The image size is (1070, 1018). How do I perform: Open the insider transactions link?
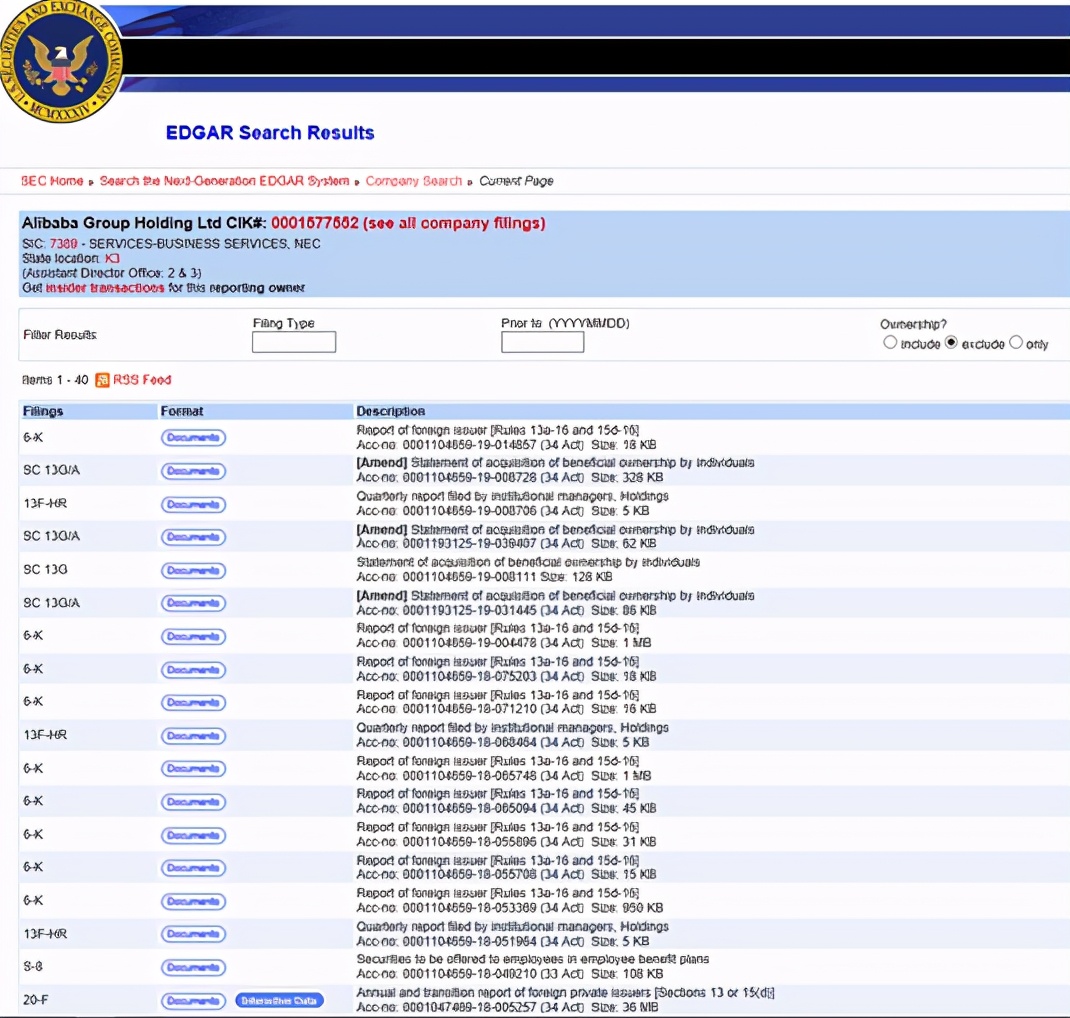pyautogui.click(x=105, y=288)
